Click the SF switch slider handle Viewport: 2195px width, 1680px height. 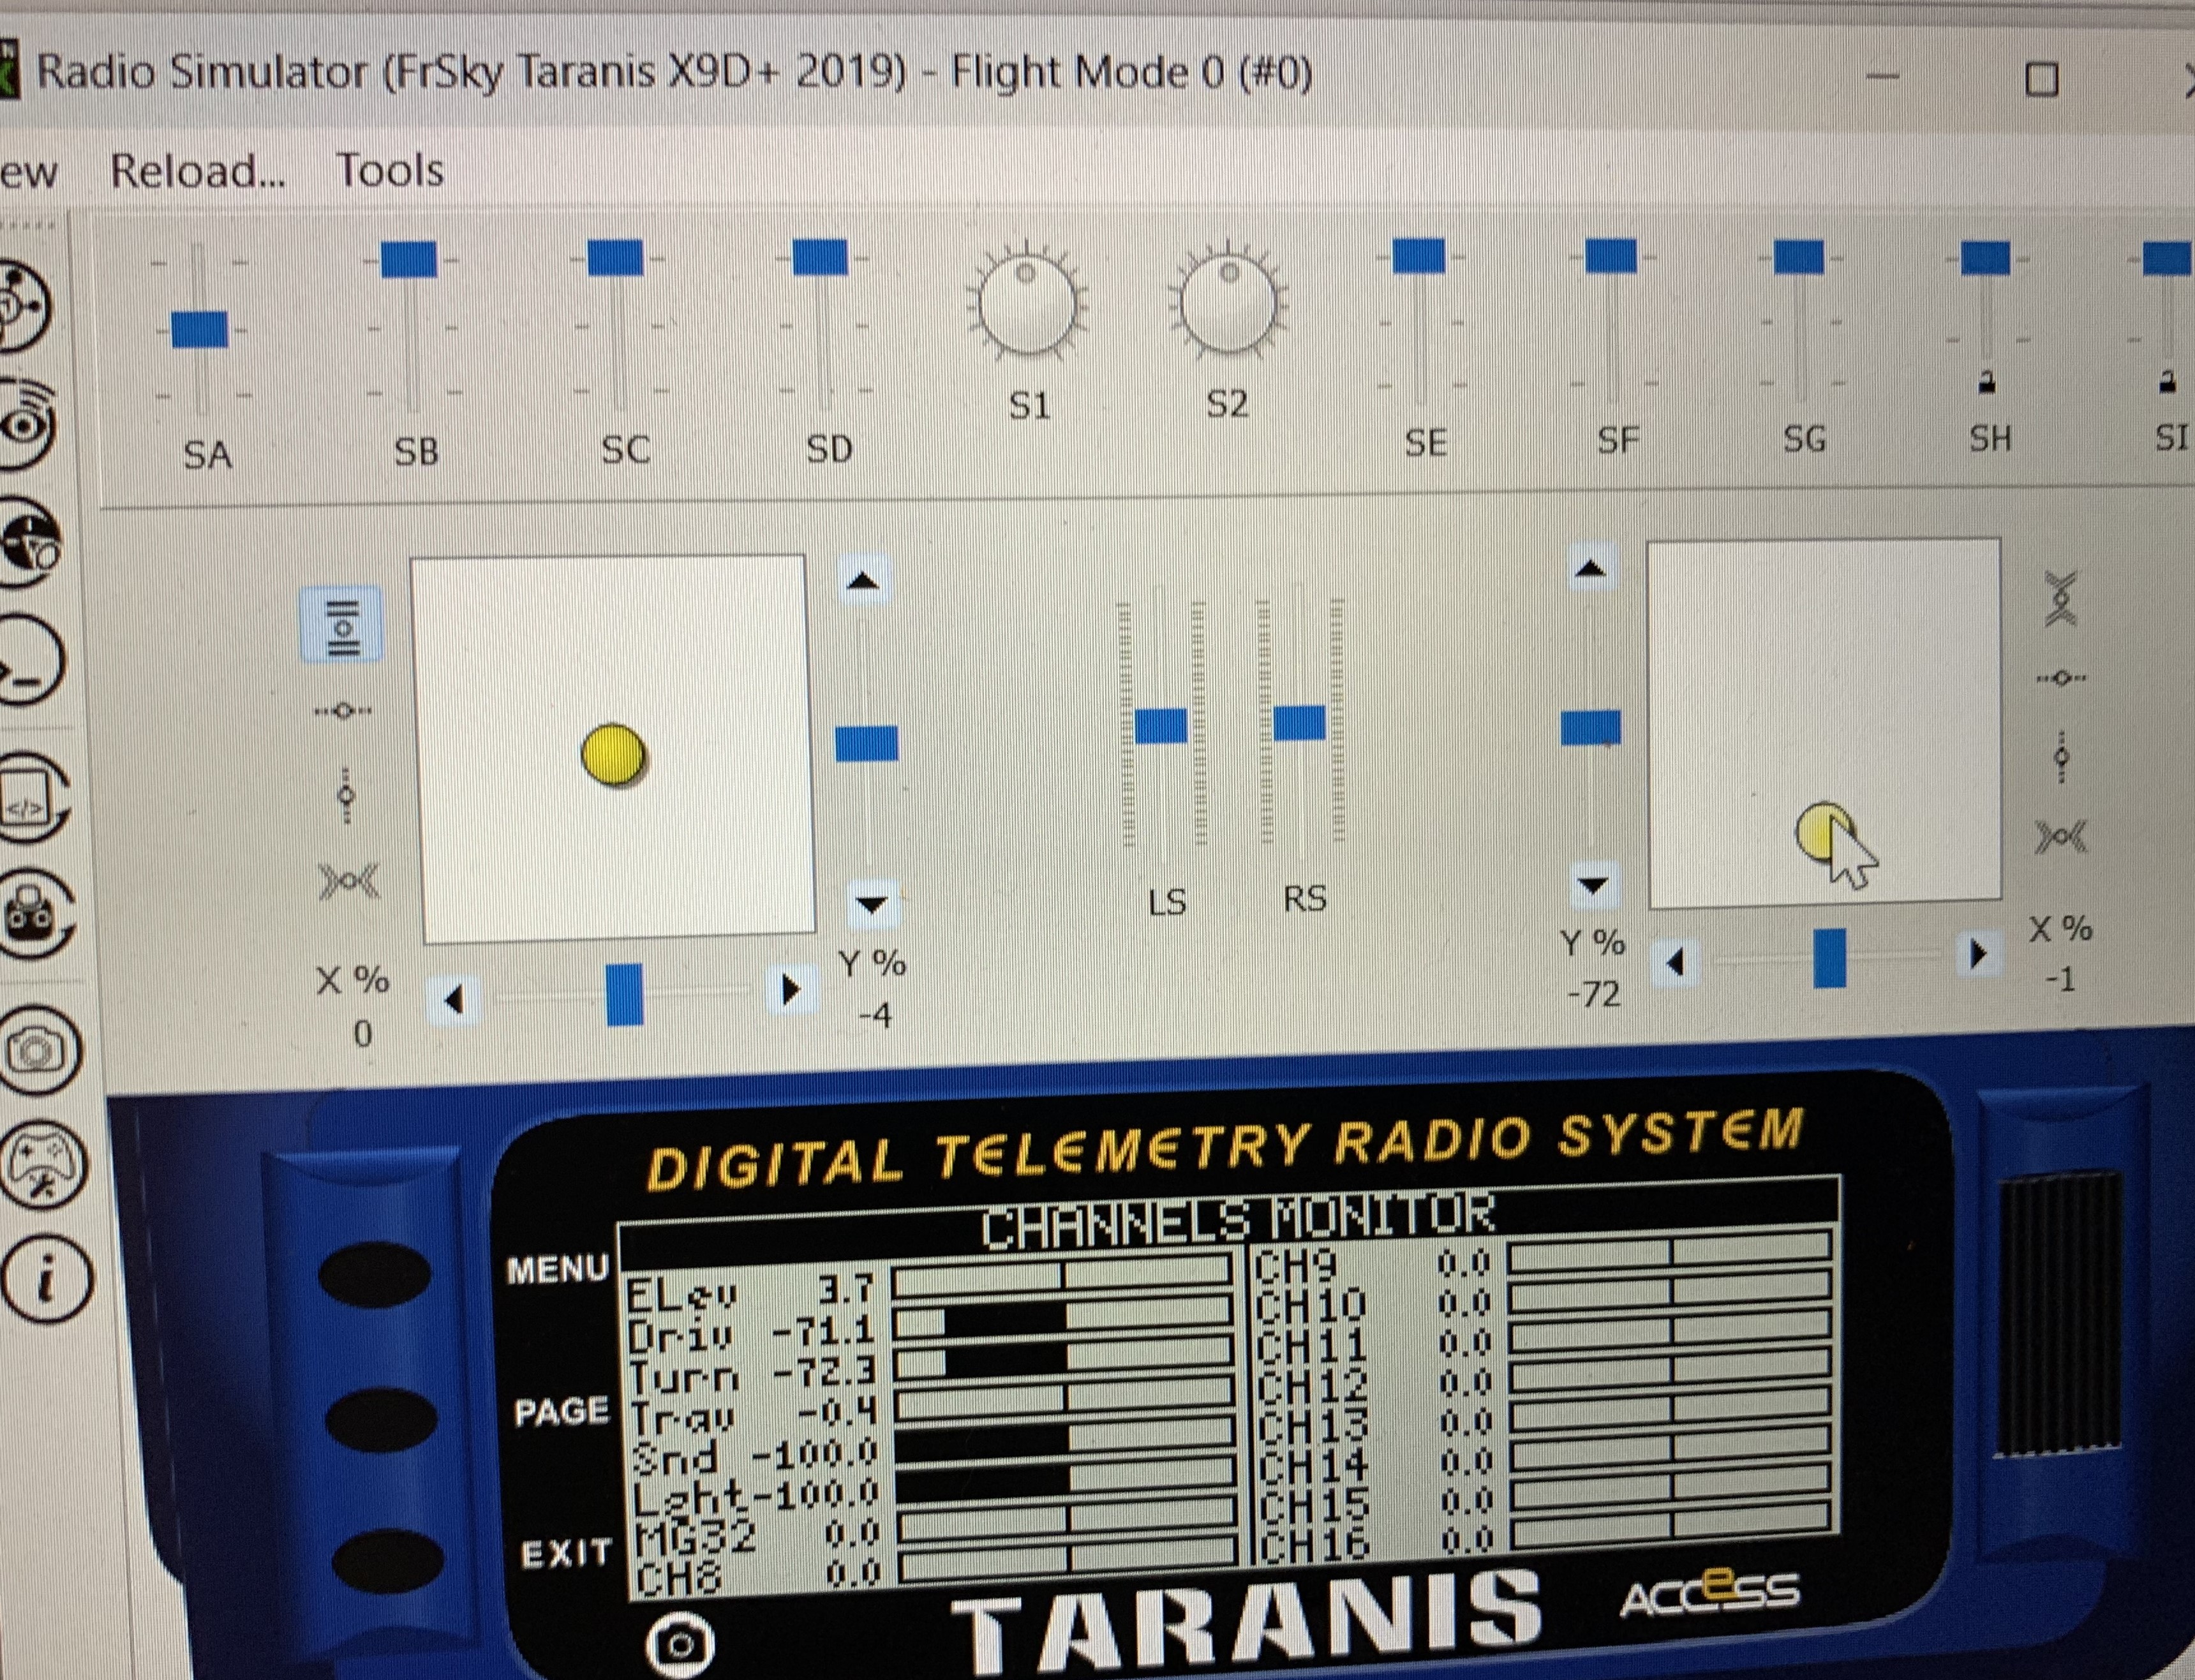tap(1611, 256)
